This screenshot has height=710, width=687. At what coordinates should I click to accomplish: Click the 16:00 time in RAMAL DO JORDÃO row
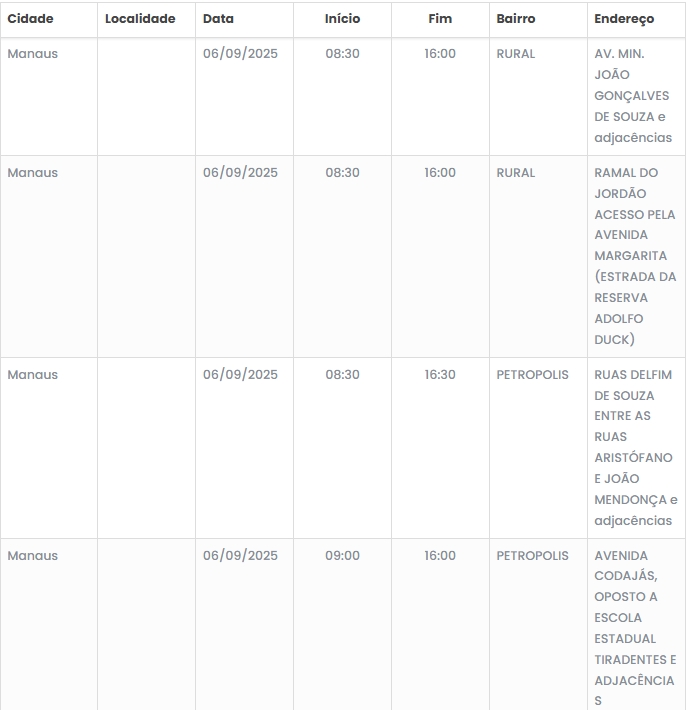pyautogui.click(x=440, y=173)
